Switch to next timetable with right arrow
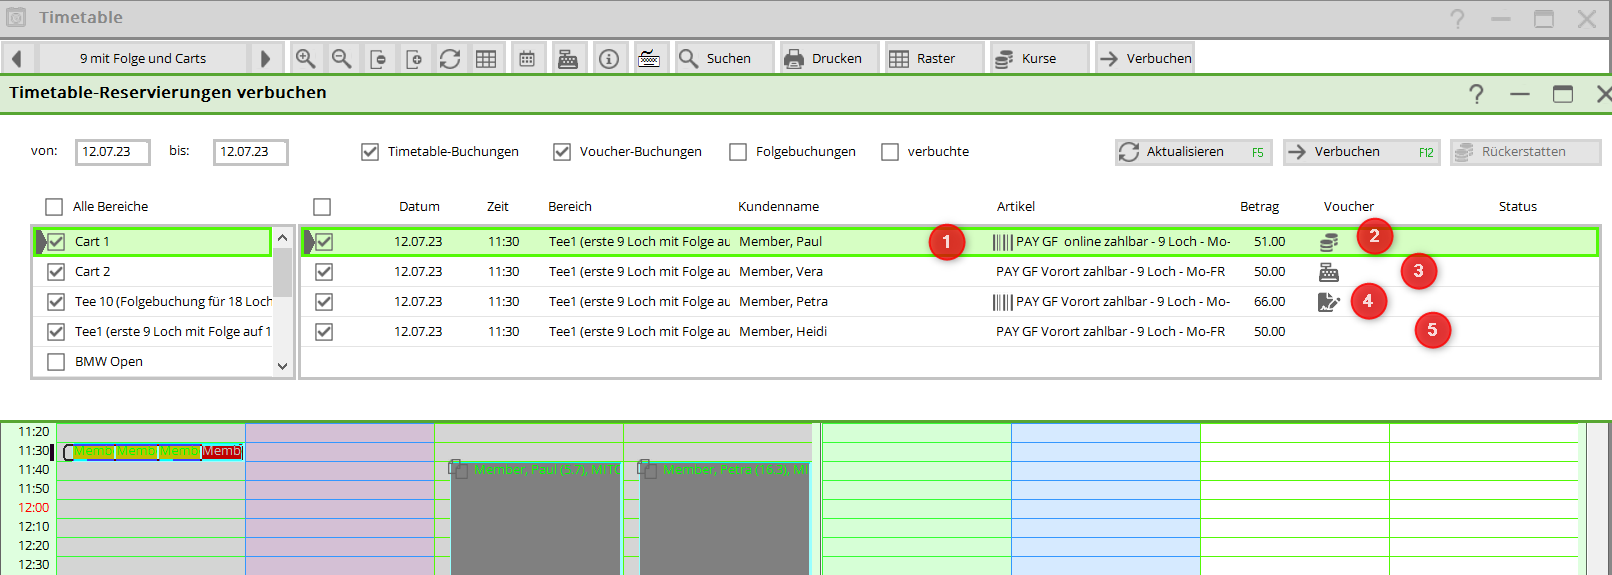The image size is (1612, 575). click(265, 59)
